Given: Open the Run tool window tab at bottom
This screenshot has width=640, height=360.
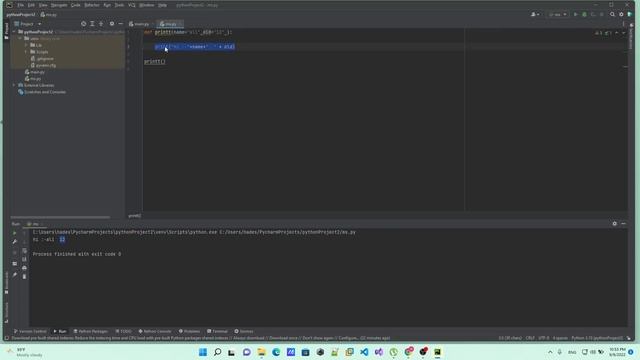Looking at the screenshot, I should (60, 331).
